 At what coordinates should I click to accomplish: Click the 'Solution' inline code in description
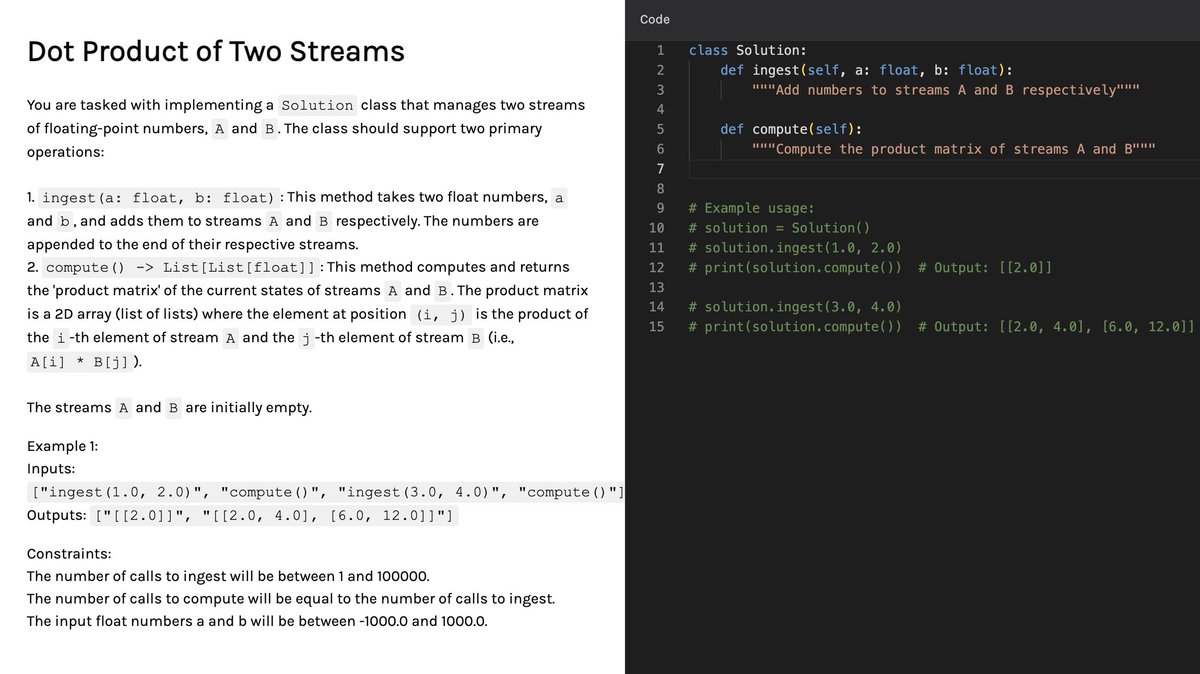tap(317, 105)
